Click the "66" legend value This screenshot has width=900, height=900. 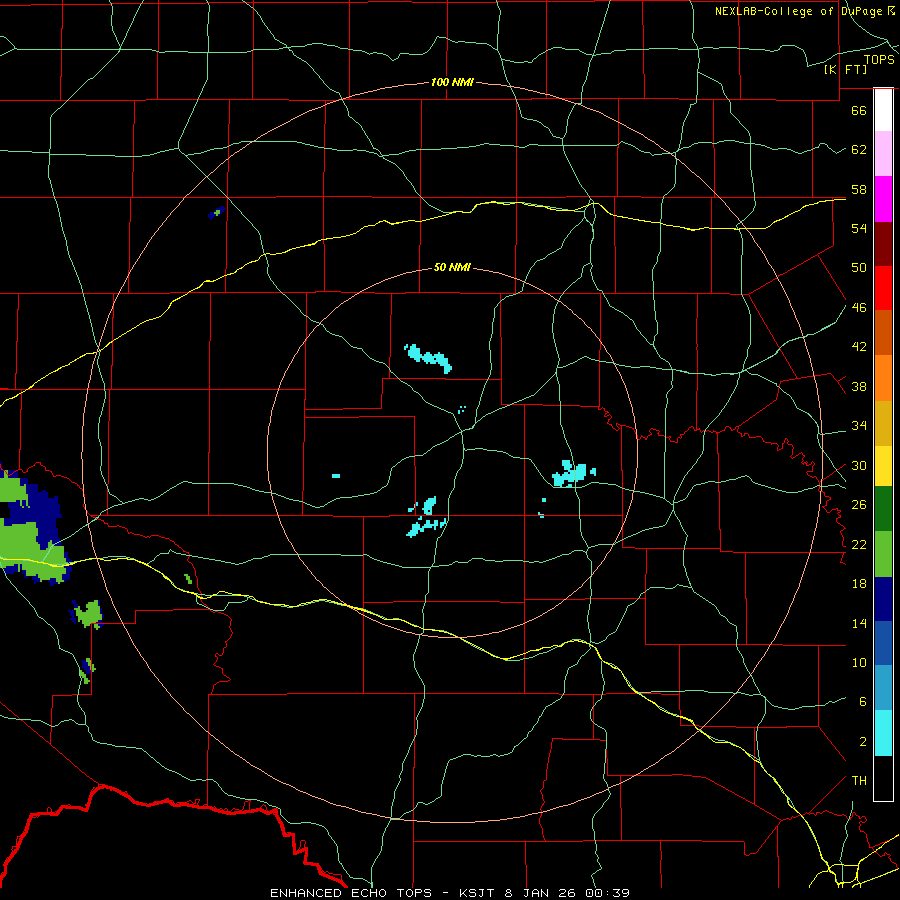point(859,110)
